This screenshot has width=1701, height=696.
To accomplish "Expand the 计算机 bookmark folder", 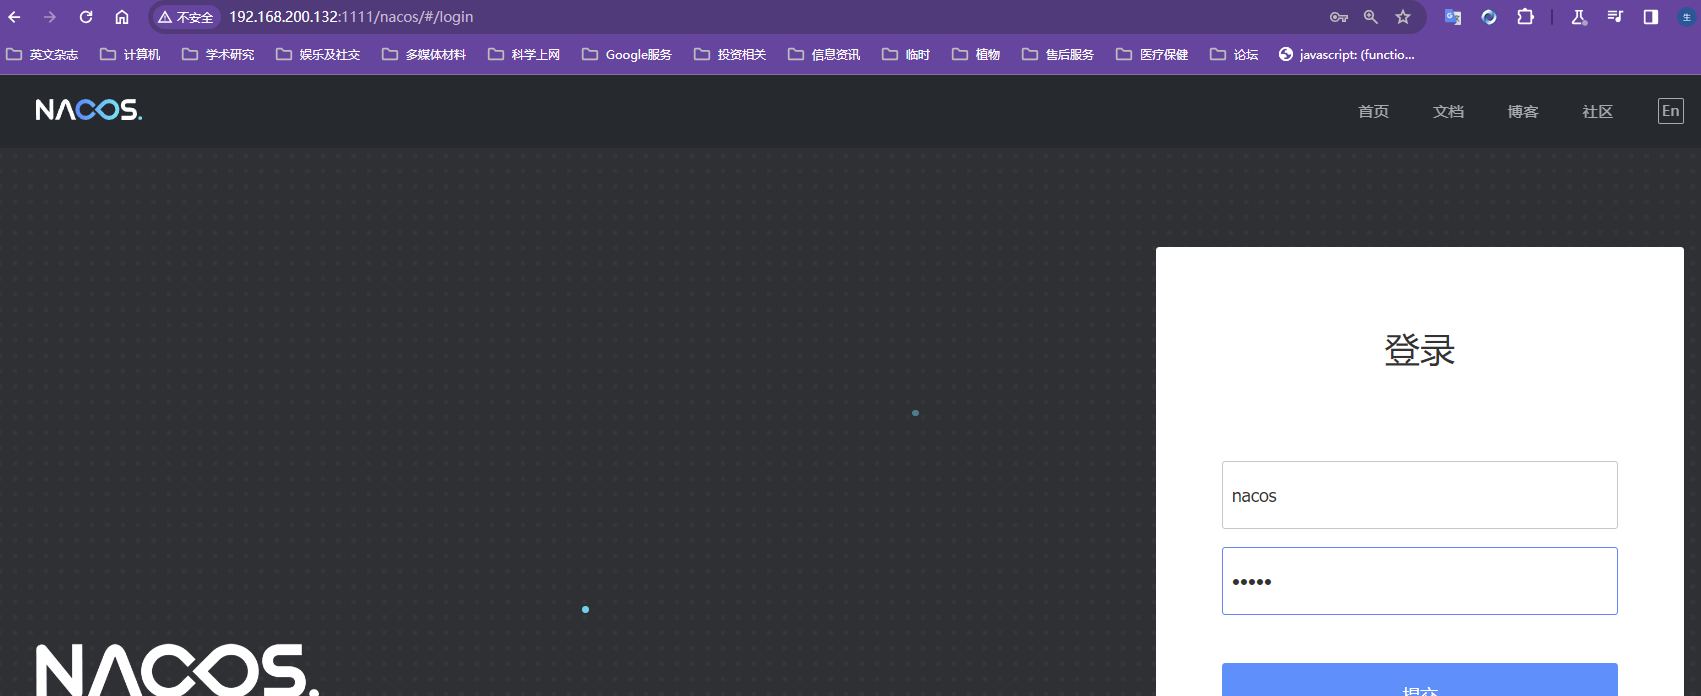I will coord(130,55).
